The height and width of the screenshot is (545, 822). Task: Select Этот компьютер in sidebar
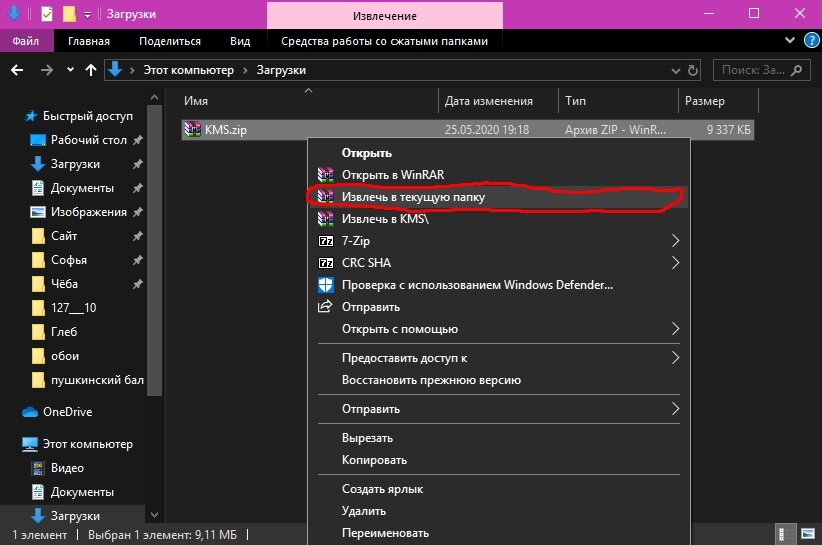coord(78,444)
